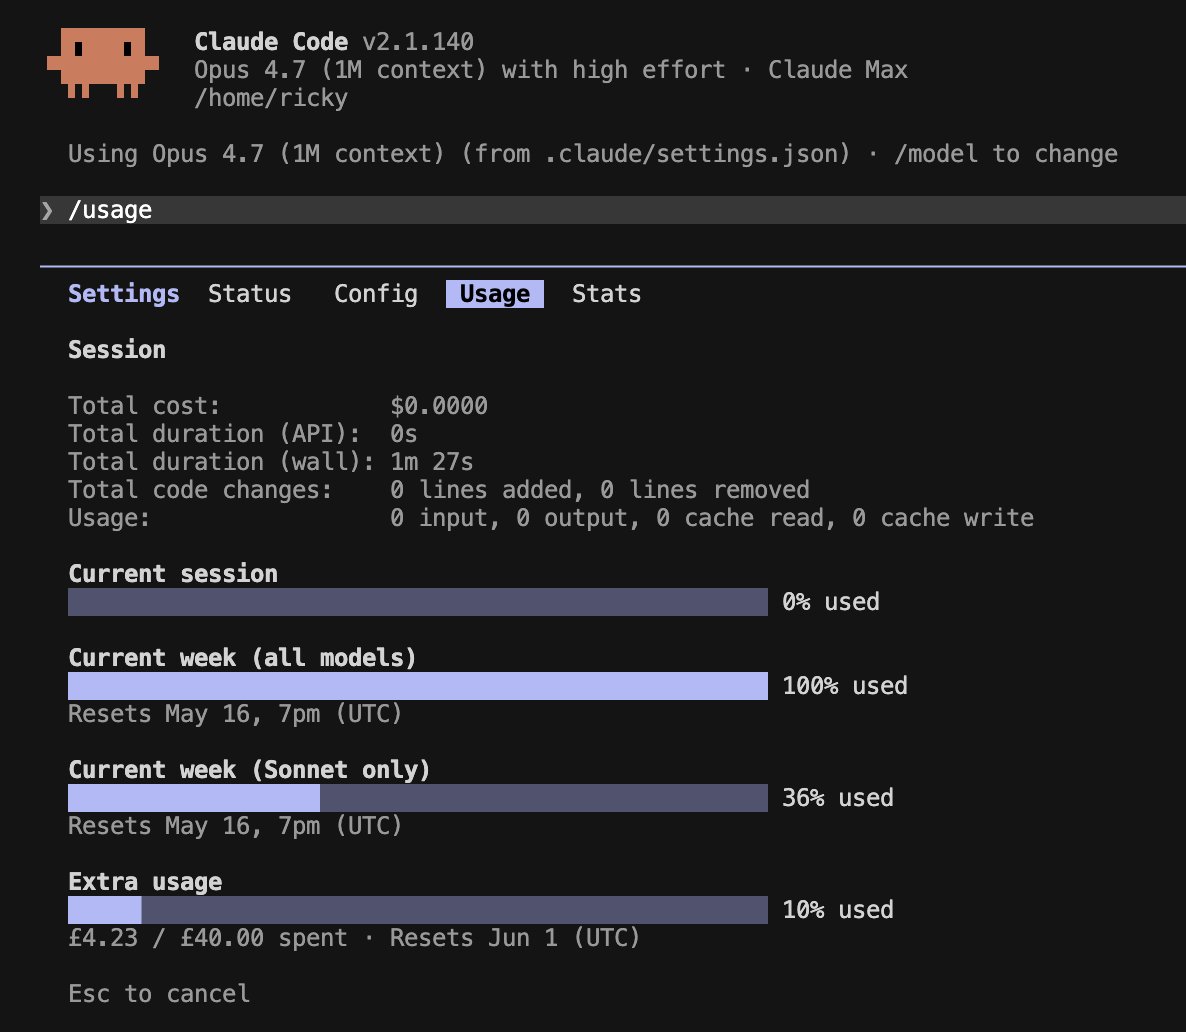
Task: Click '0 lines added, 0 lines removed'
Action: tap(600, 490)
